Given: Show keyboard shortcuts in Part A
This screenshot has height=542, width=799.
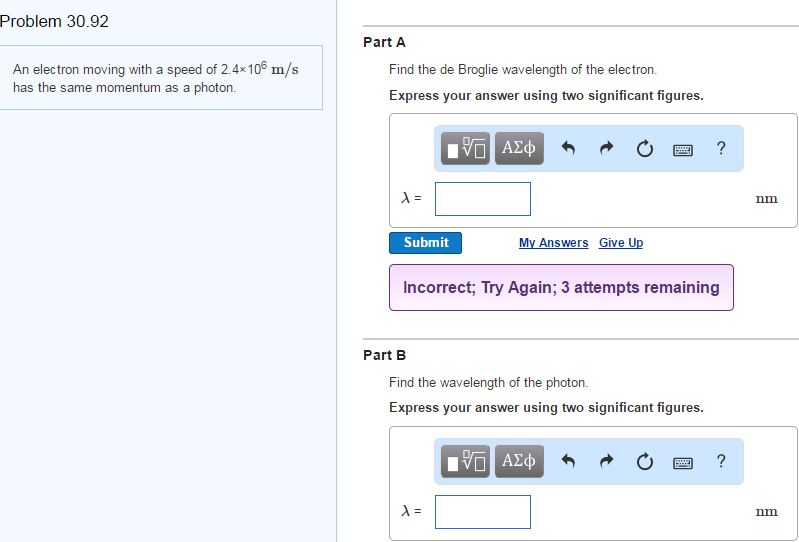Looking at the screenshot, I should 683,150.
